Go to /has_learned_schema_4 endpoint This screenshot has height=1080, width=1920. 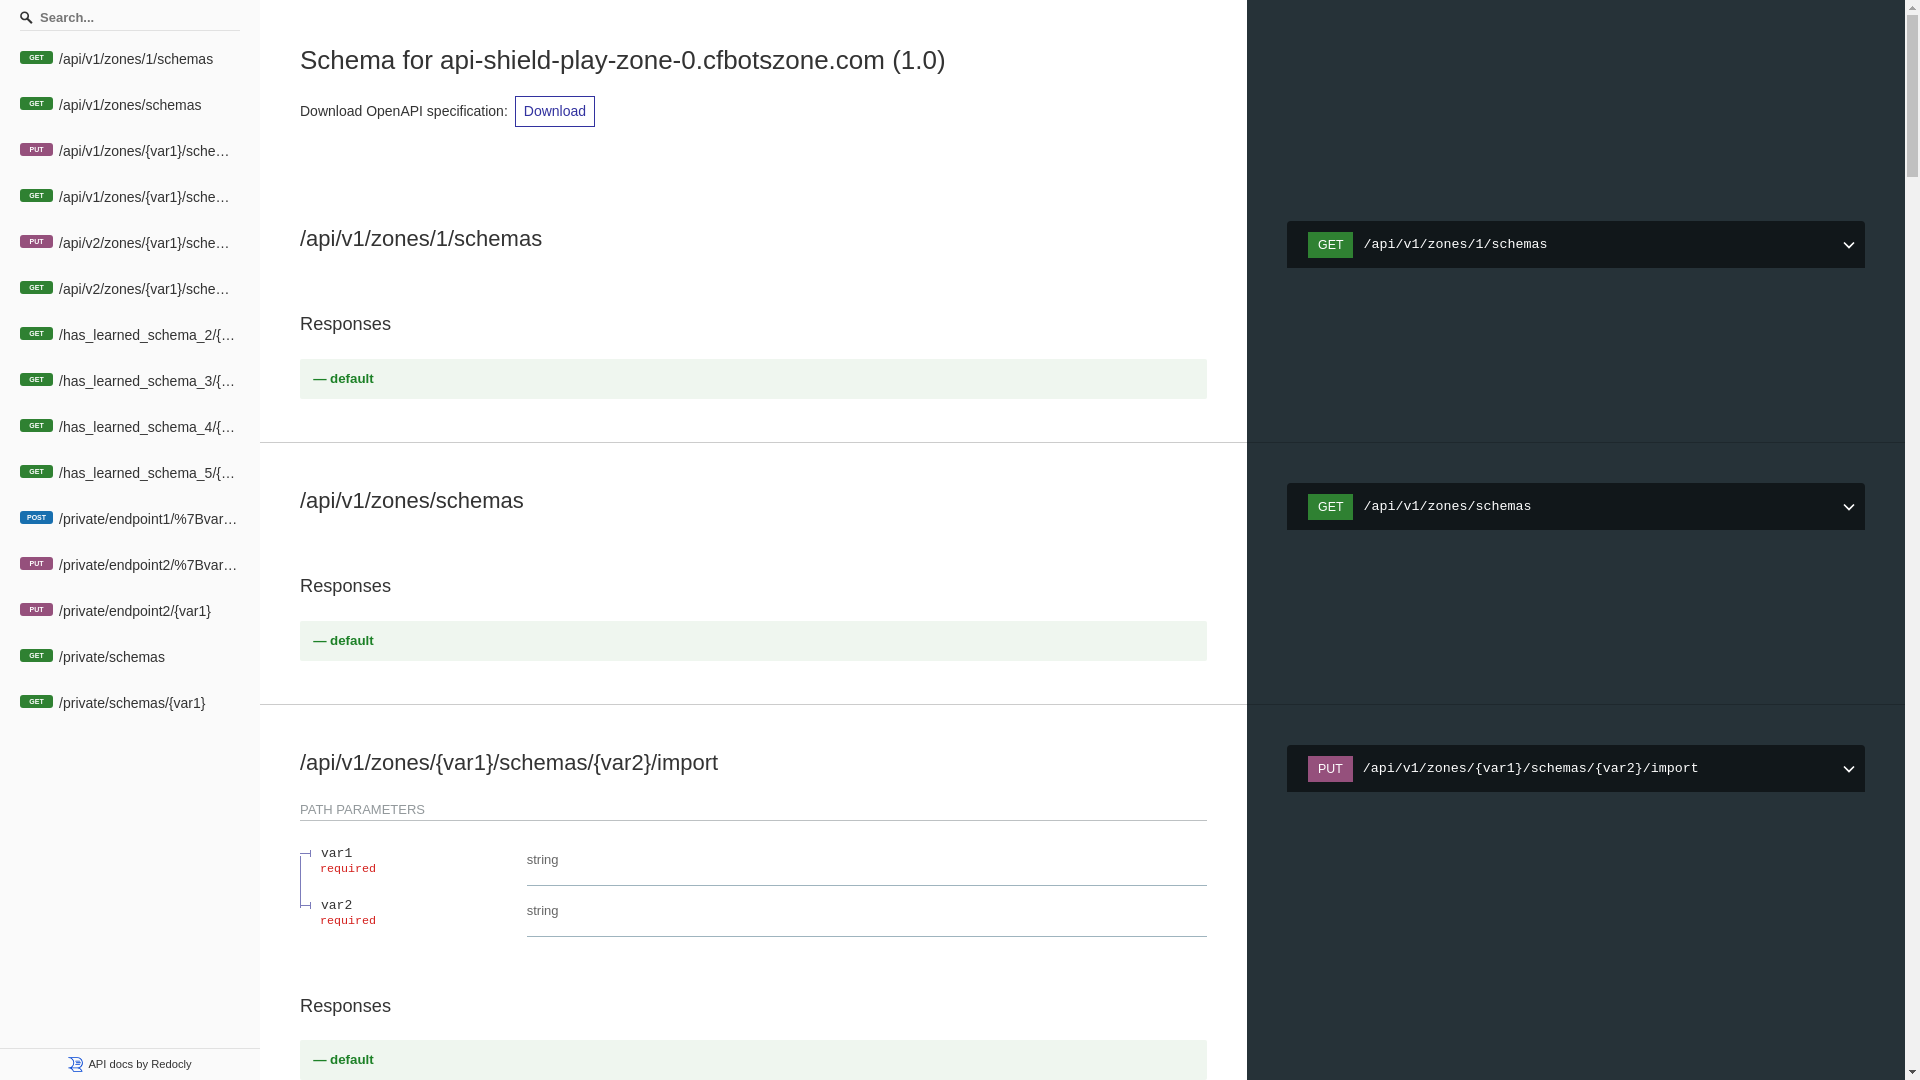[x=130, y=427]
